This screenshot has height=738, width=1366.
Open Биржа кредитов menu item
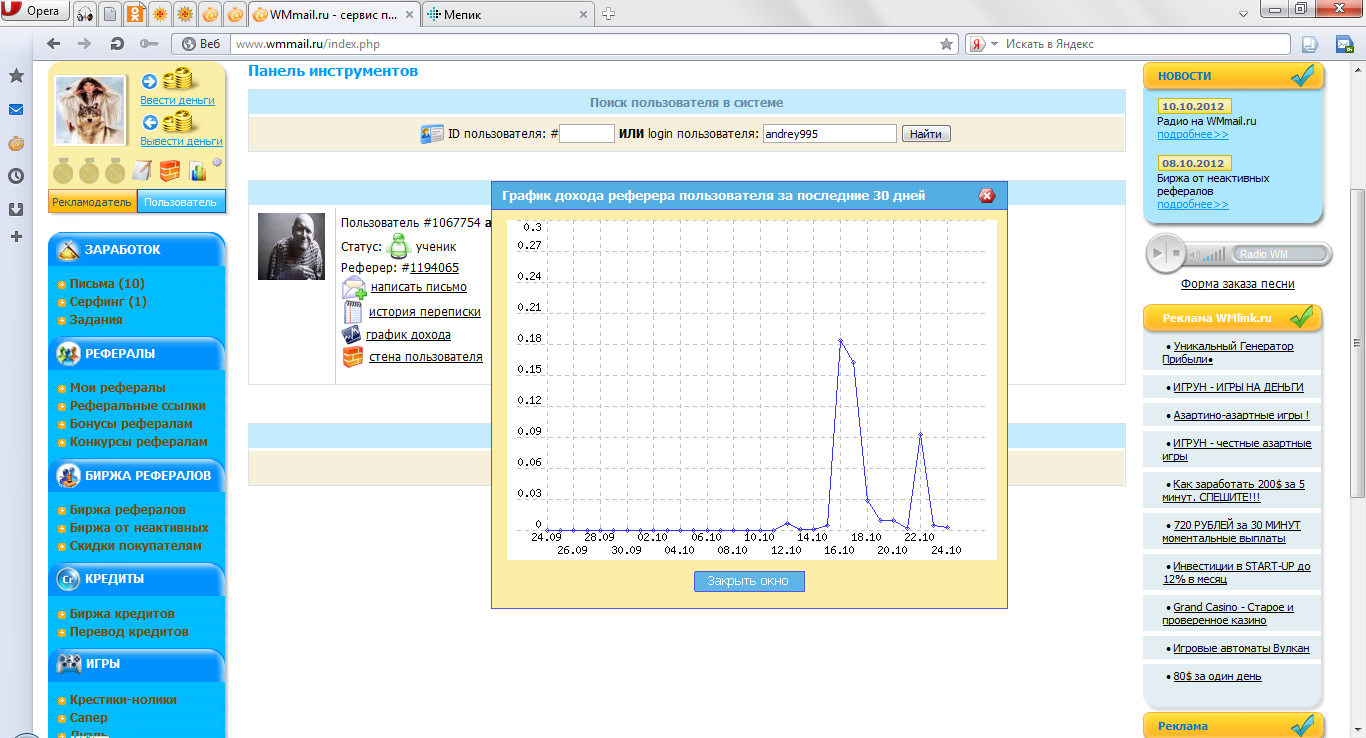[122, 614]
